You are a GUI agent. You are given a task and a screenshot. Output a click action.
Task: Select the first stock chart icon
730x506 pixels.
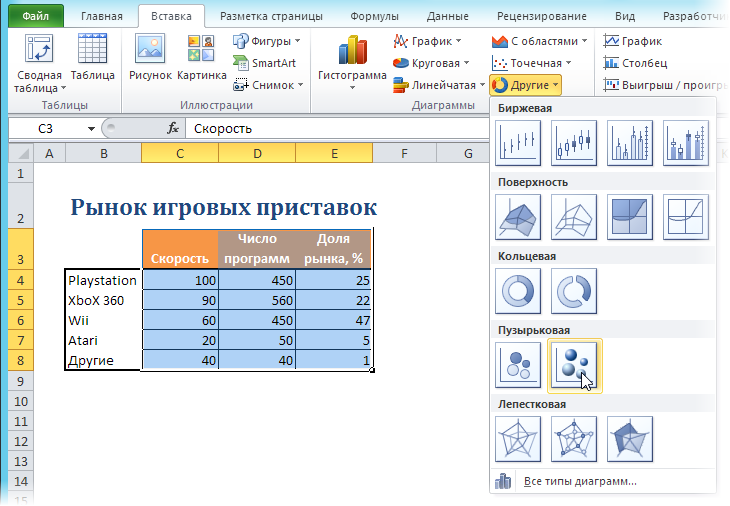click(x=518, y=143)
